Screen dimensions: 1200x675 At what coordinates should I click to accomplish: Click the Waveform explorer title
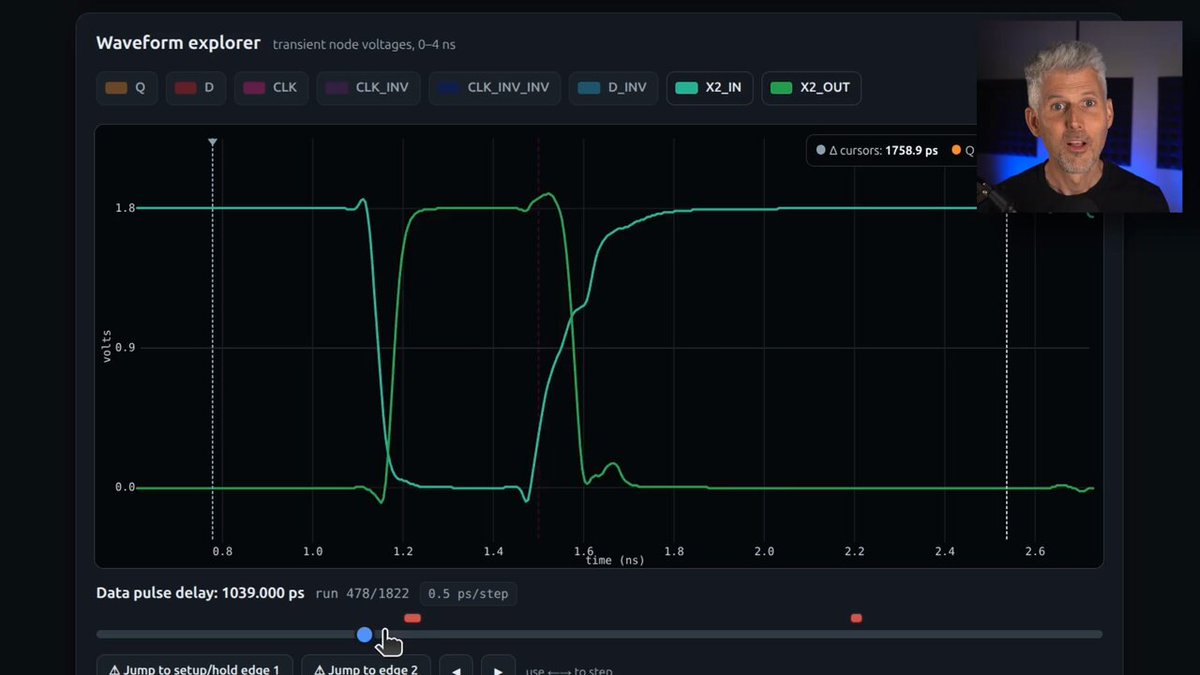click(178, 43)
